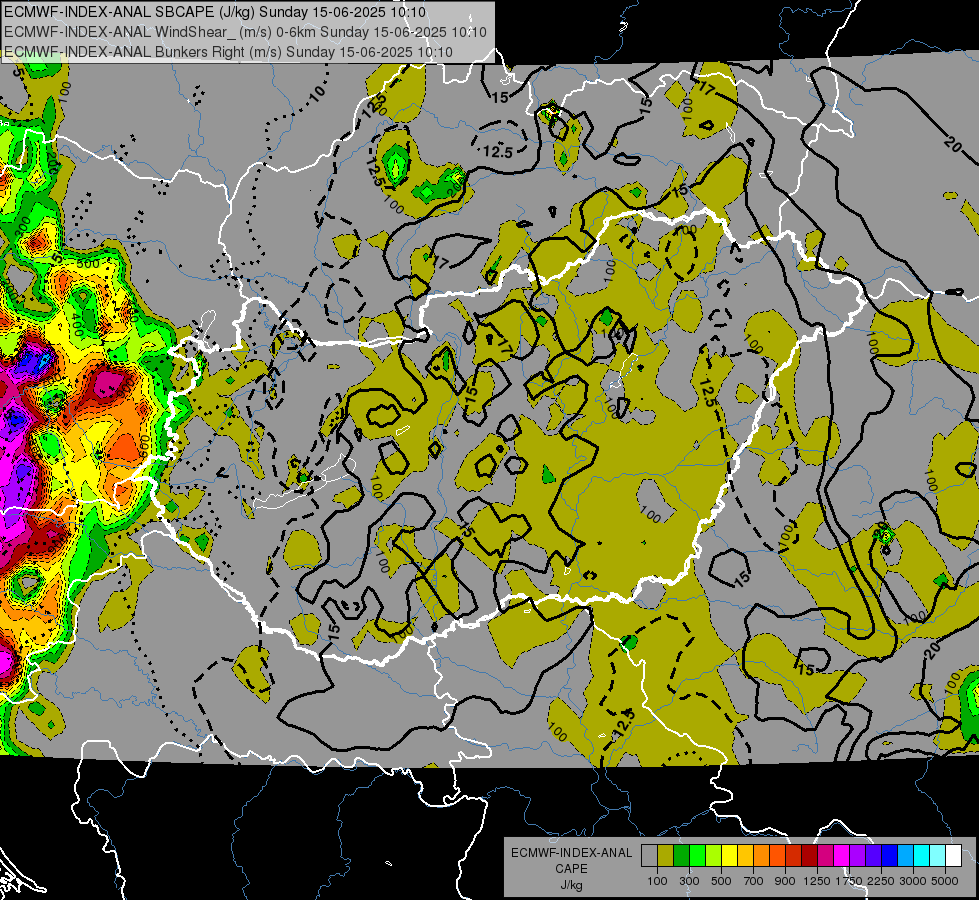This screenshot has width=979, height=900.
Task: Select the dark green swatch left of 300
Action: coord(681,856)
